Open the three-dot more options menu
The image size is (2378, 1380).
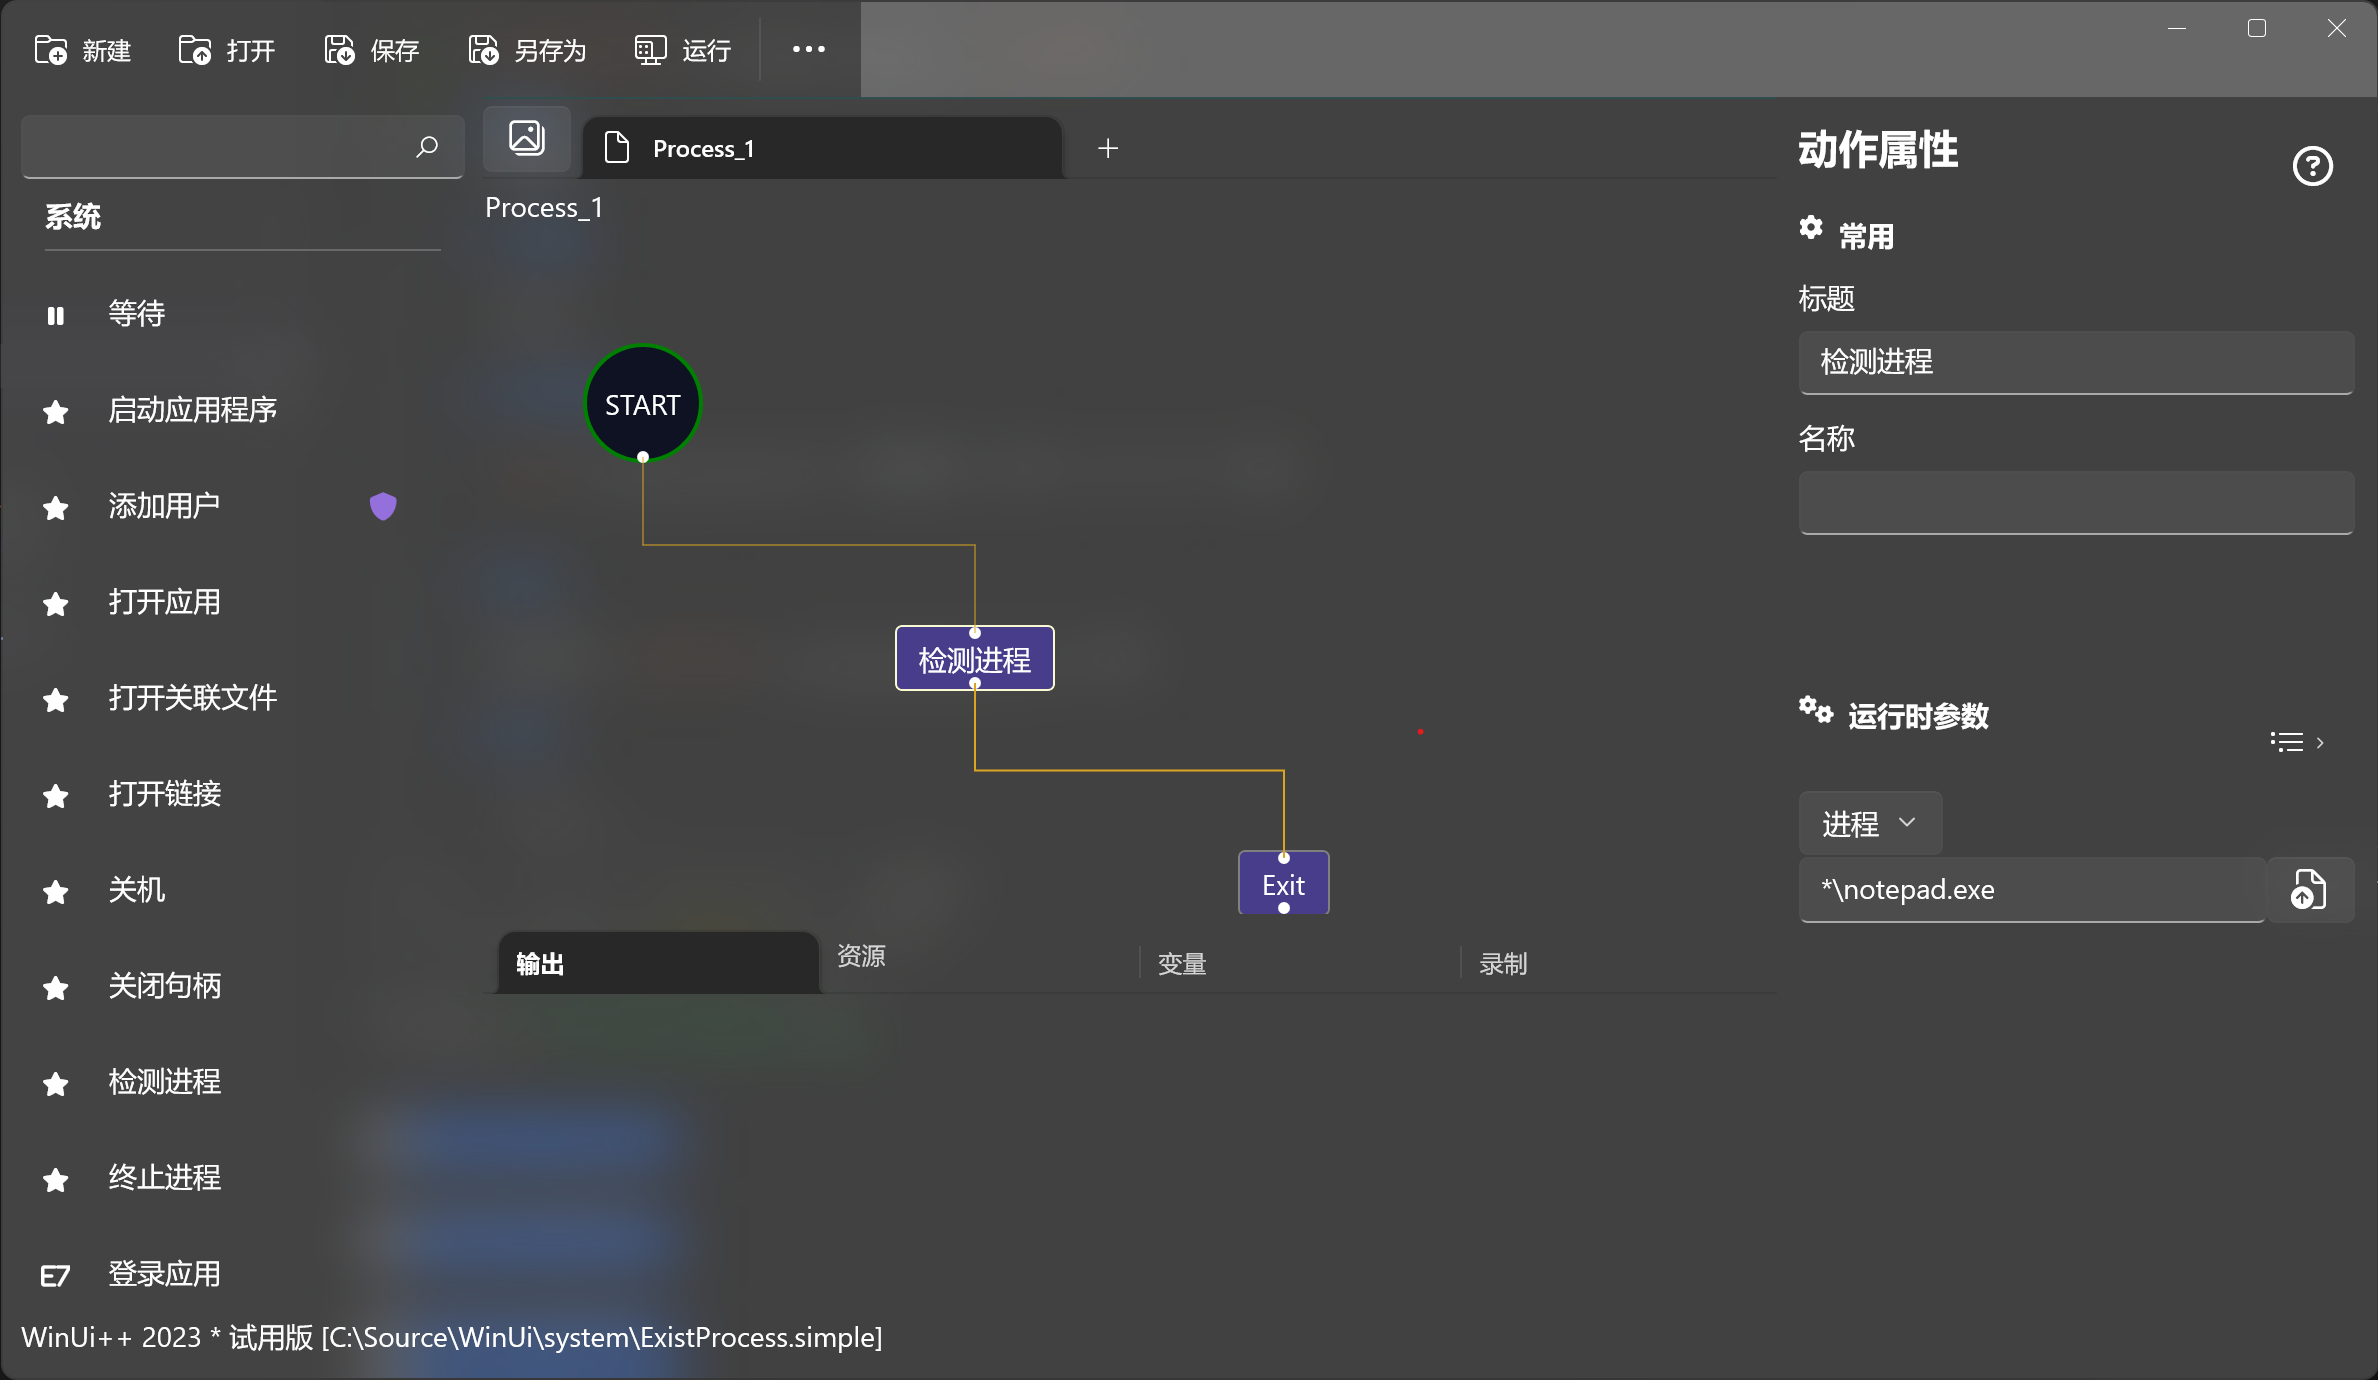[x=808, y=49]
